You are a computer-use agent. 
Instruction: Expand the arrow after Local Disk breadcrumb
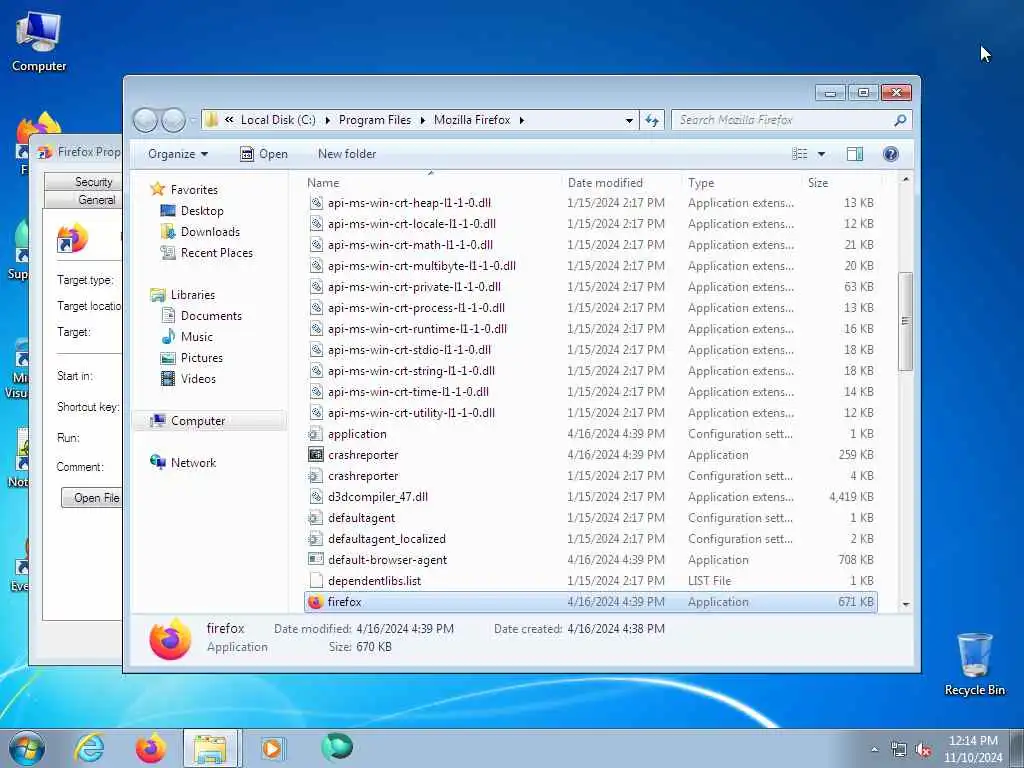pyautogui.click(x=327, y=120)
